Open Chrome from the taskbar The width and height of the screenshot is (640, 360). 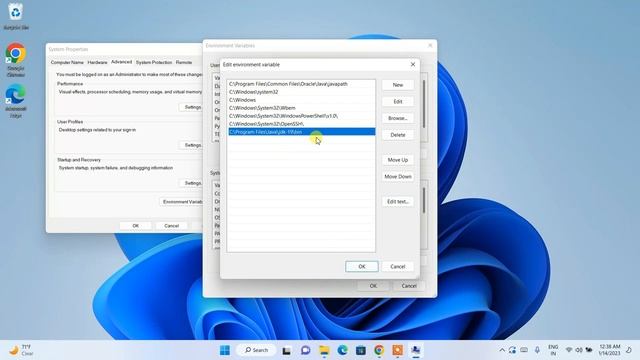379,350
